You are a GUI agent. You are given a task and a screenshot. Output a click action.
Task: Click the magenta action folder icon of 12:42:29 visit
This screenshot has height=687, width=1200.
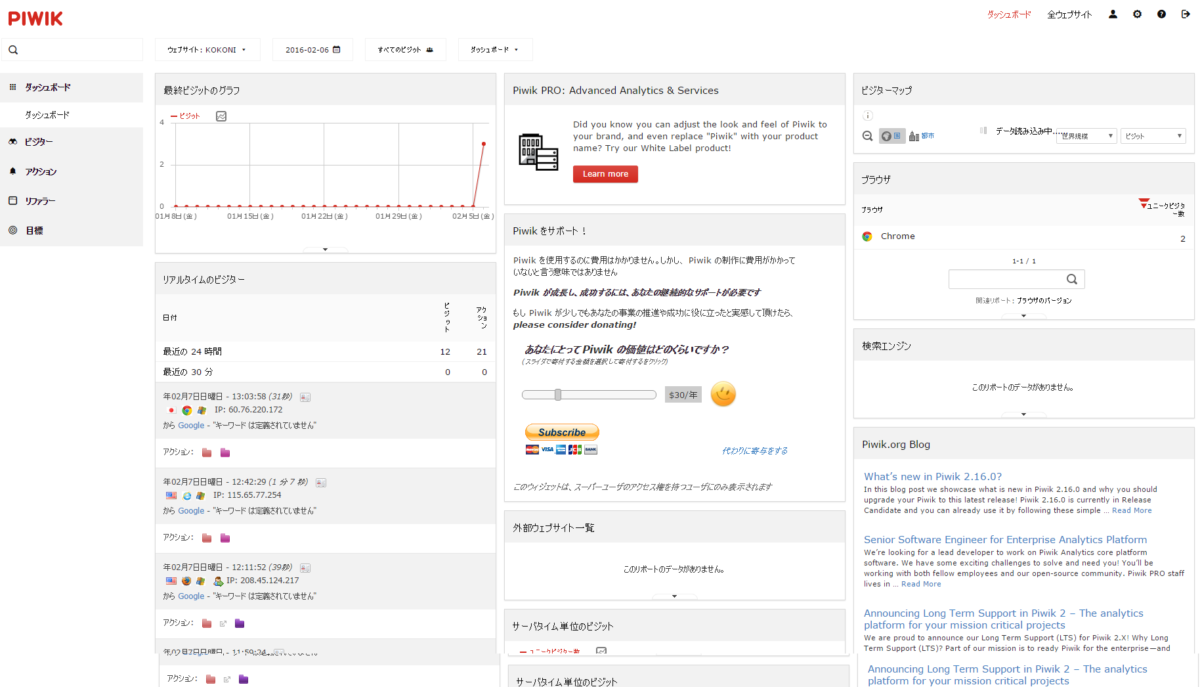pyautogui.click(x=225, y=538)
